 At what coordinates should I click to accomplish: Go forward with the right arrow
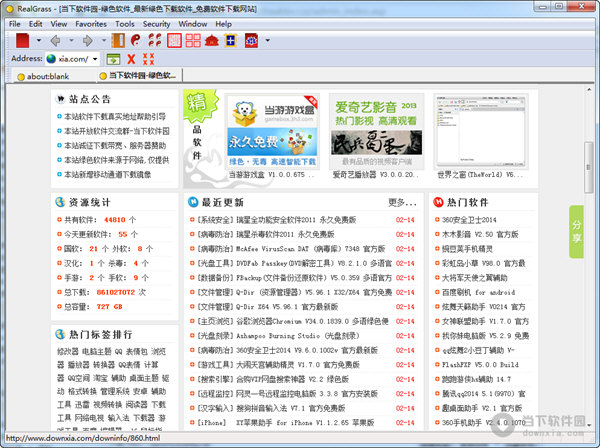[88, 41]
